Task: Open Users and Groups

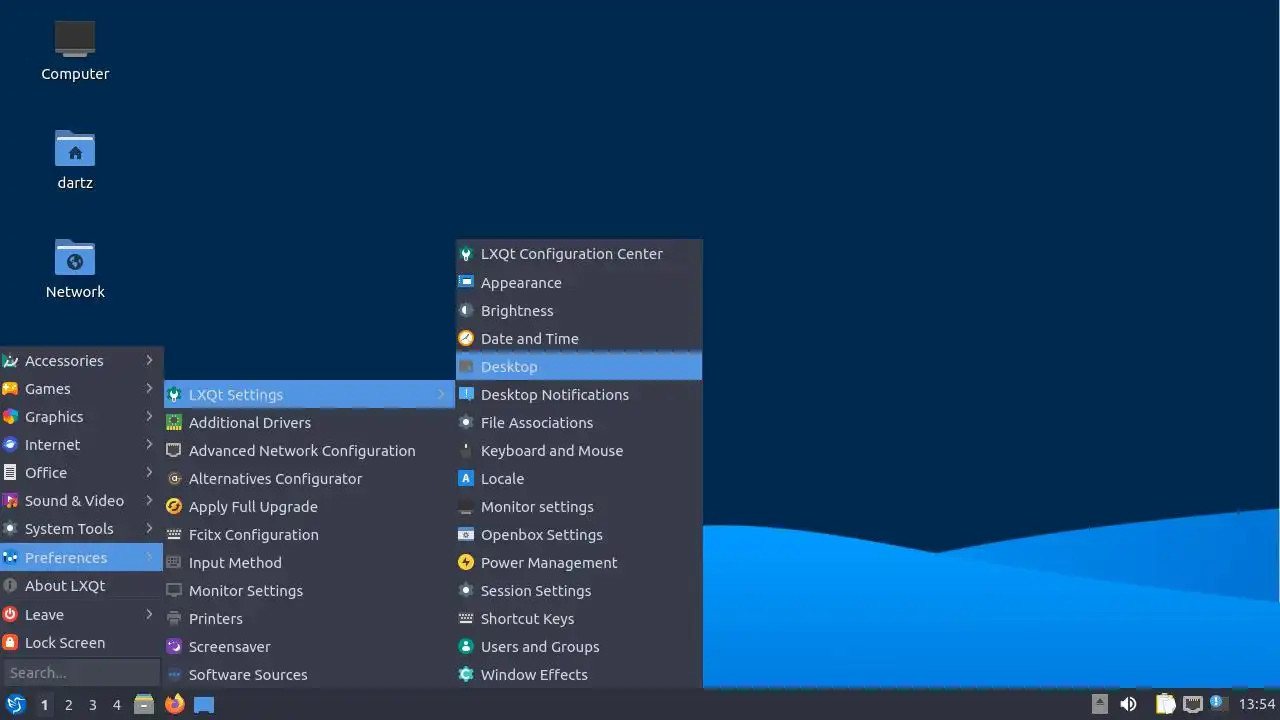Action: 579,647
